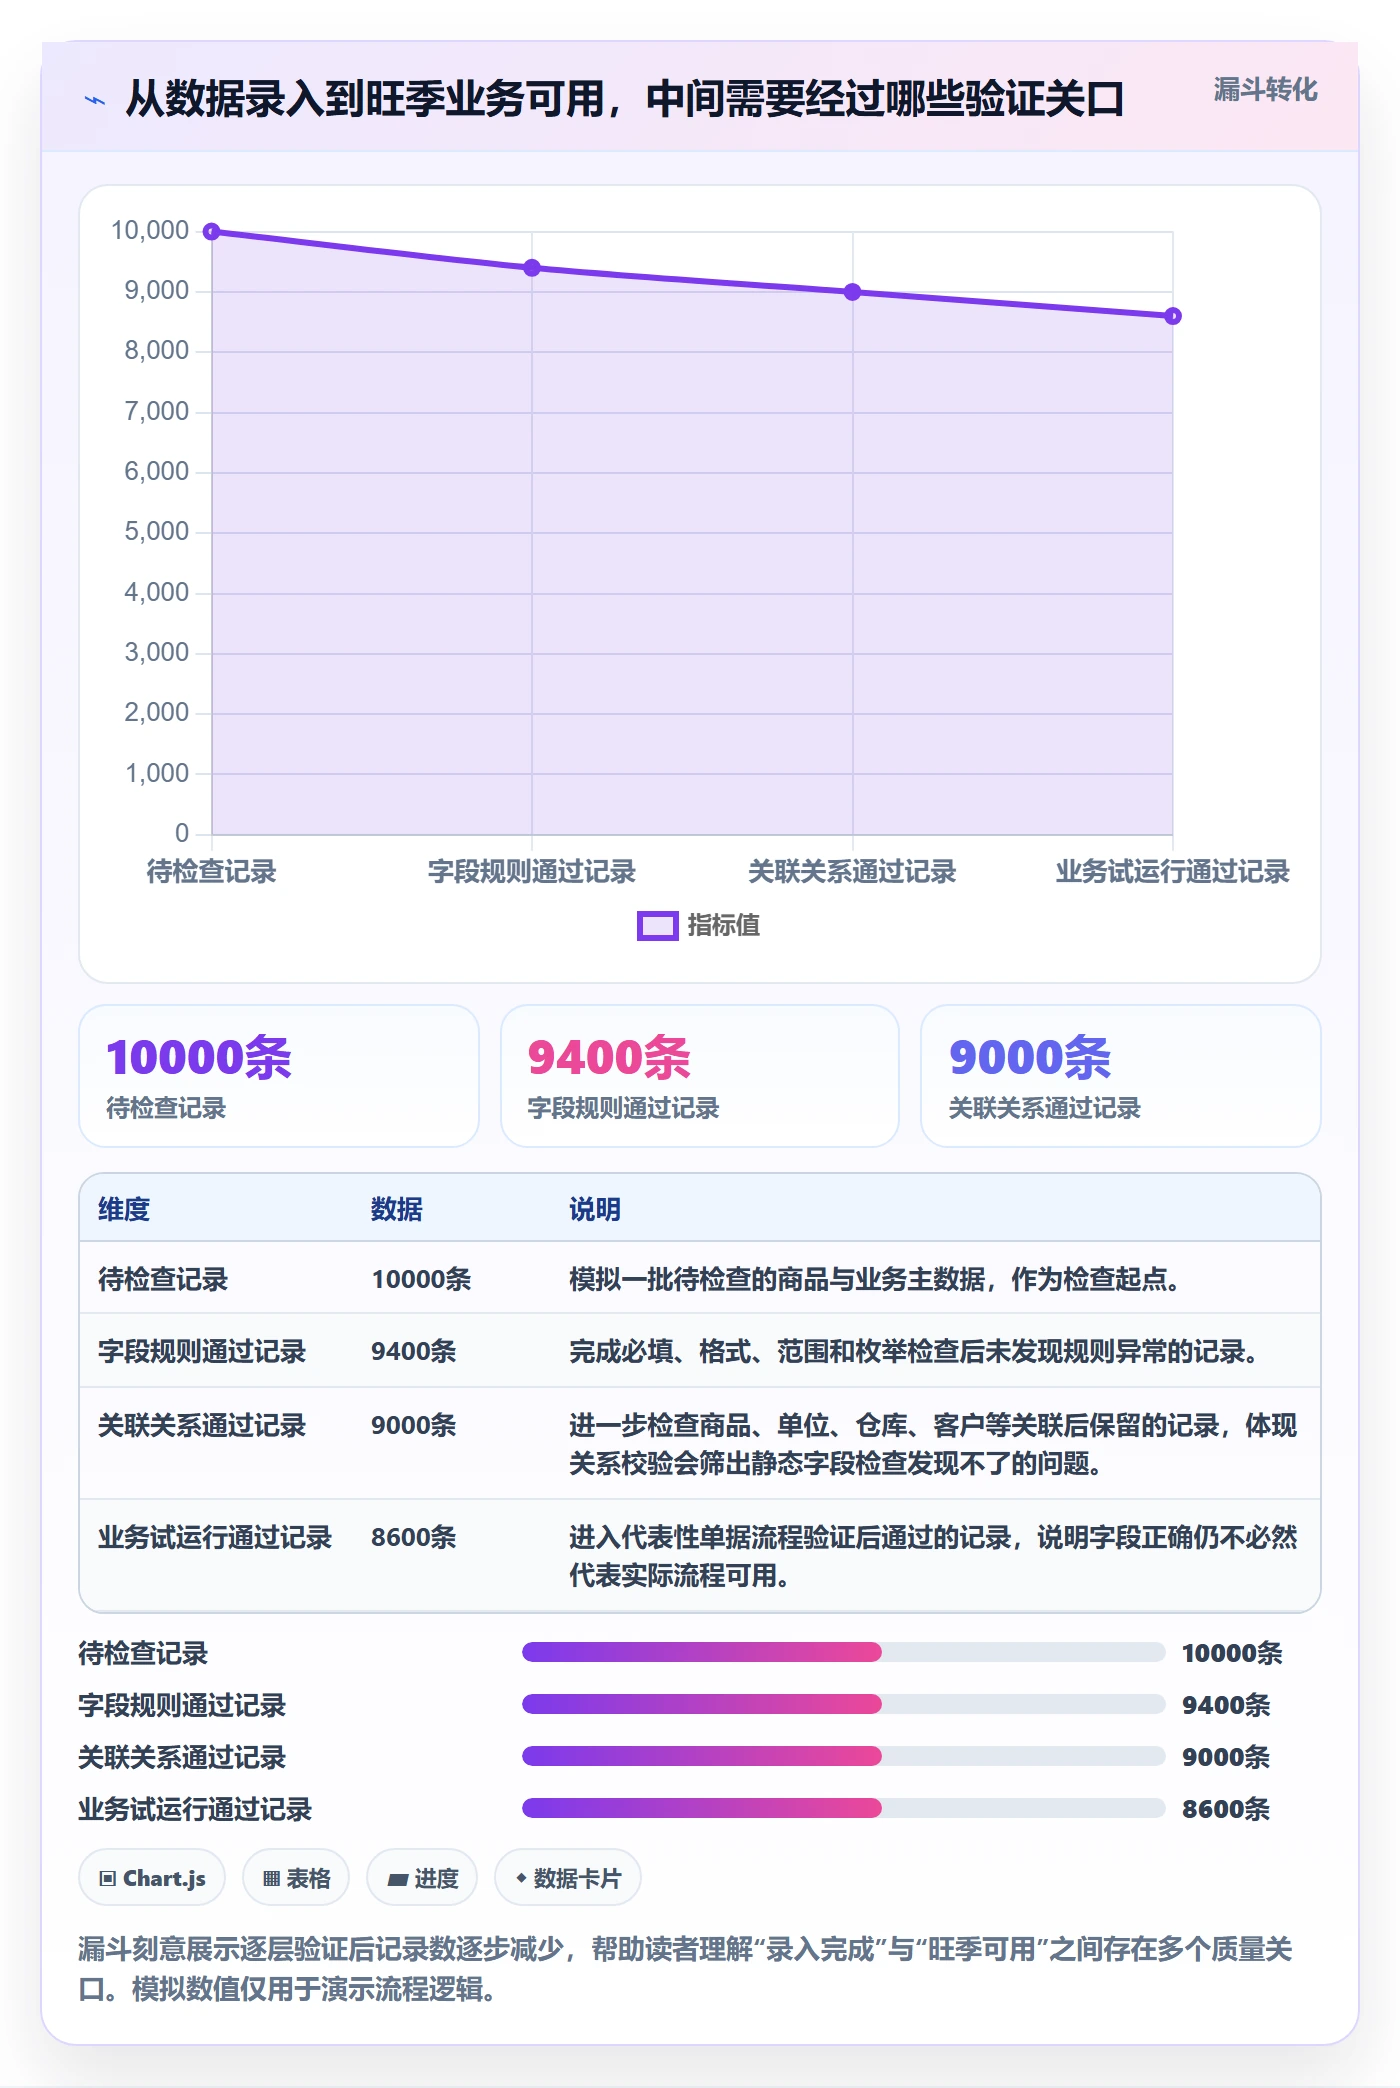
Task: Select the 关联关系通过记录 data point on chart
Action: pos(852,292)
